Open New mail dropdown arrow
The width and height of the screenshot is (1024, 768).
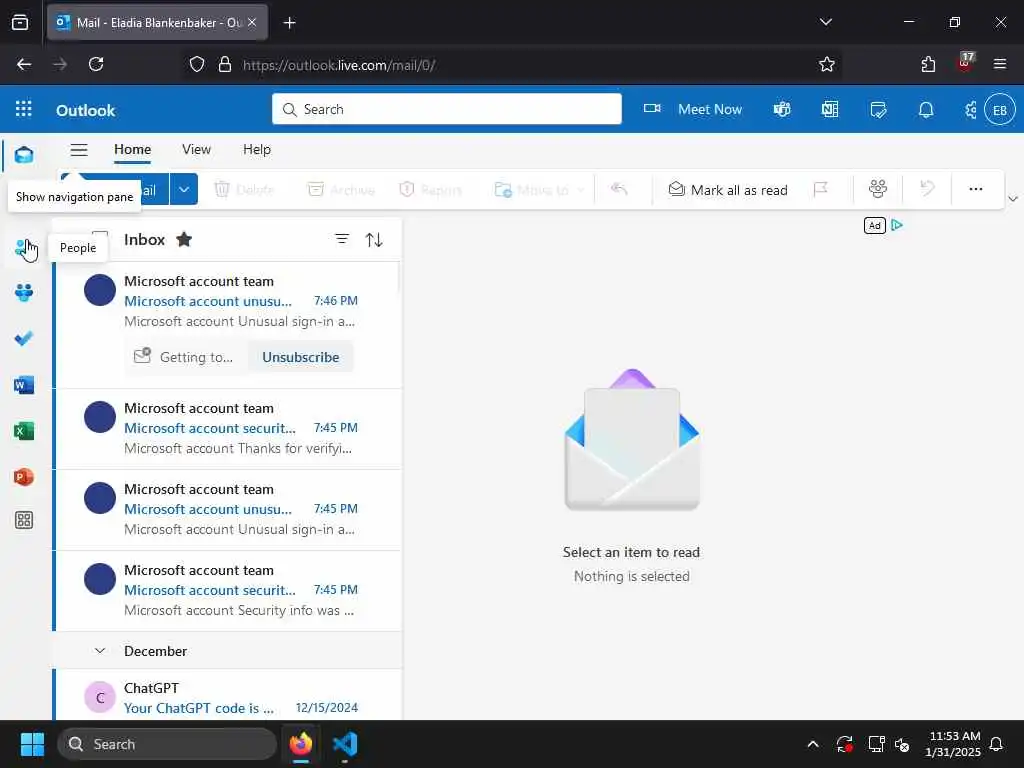(184, 189)
